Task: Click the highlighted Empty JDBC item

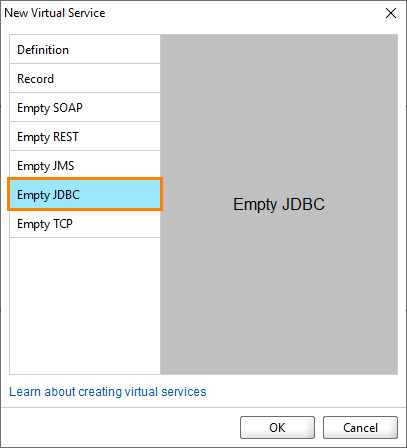Action: pos(85,194)
